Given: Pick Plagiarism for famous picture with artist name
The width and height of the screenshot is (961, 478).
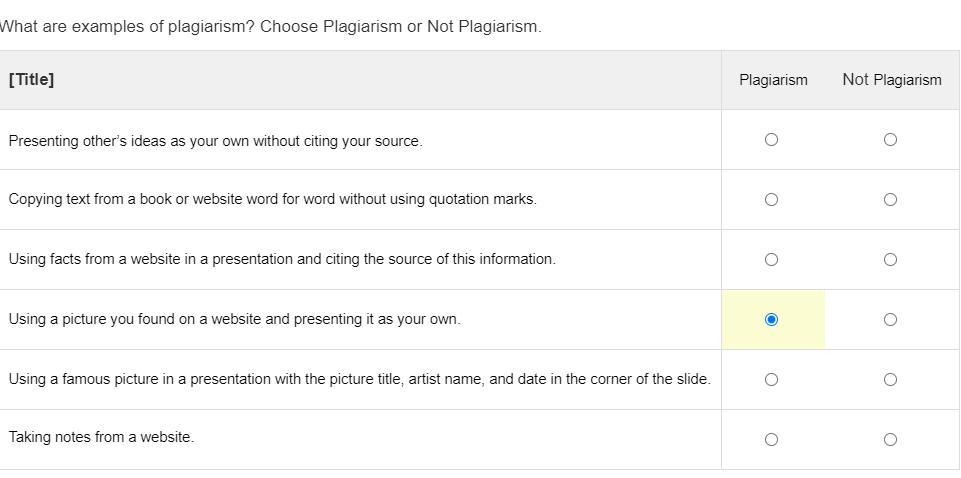Looking at the screenshot, I should coord(771,380).
